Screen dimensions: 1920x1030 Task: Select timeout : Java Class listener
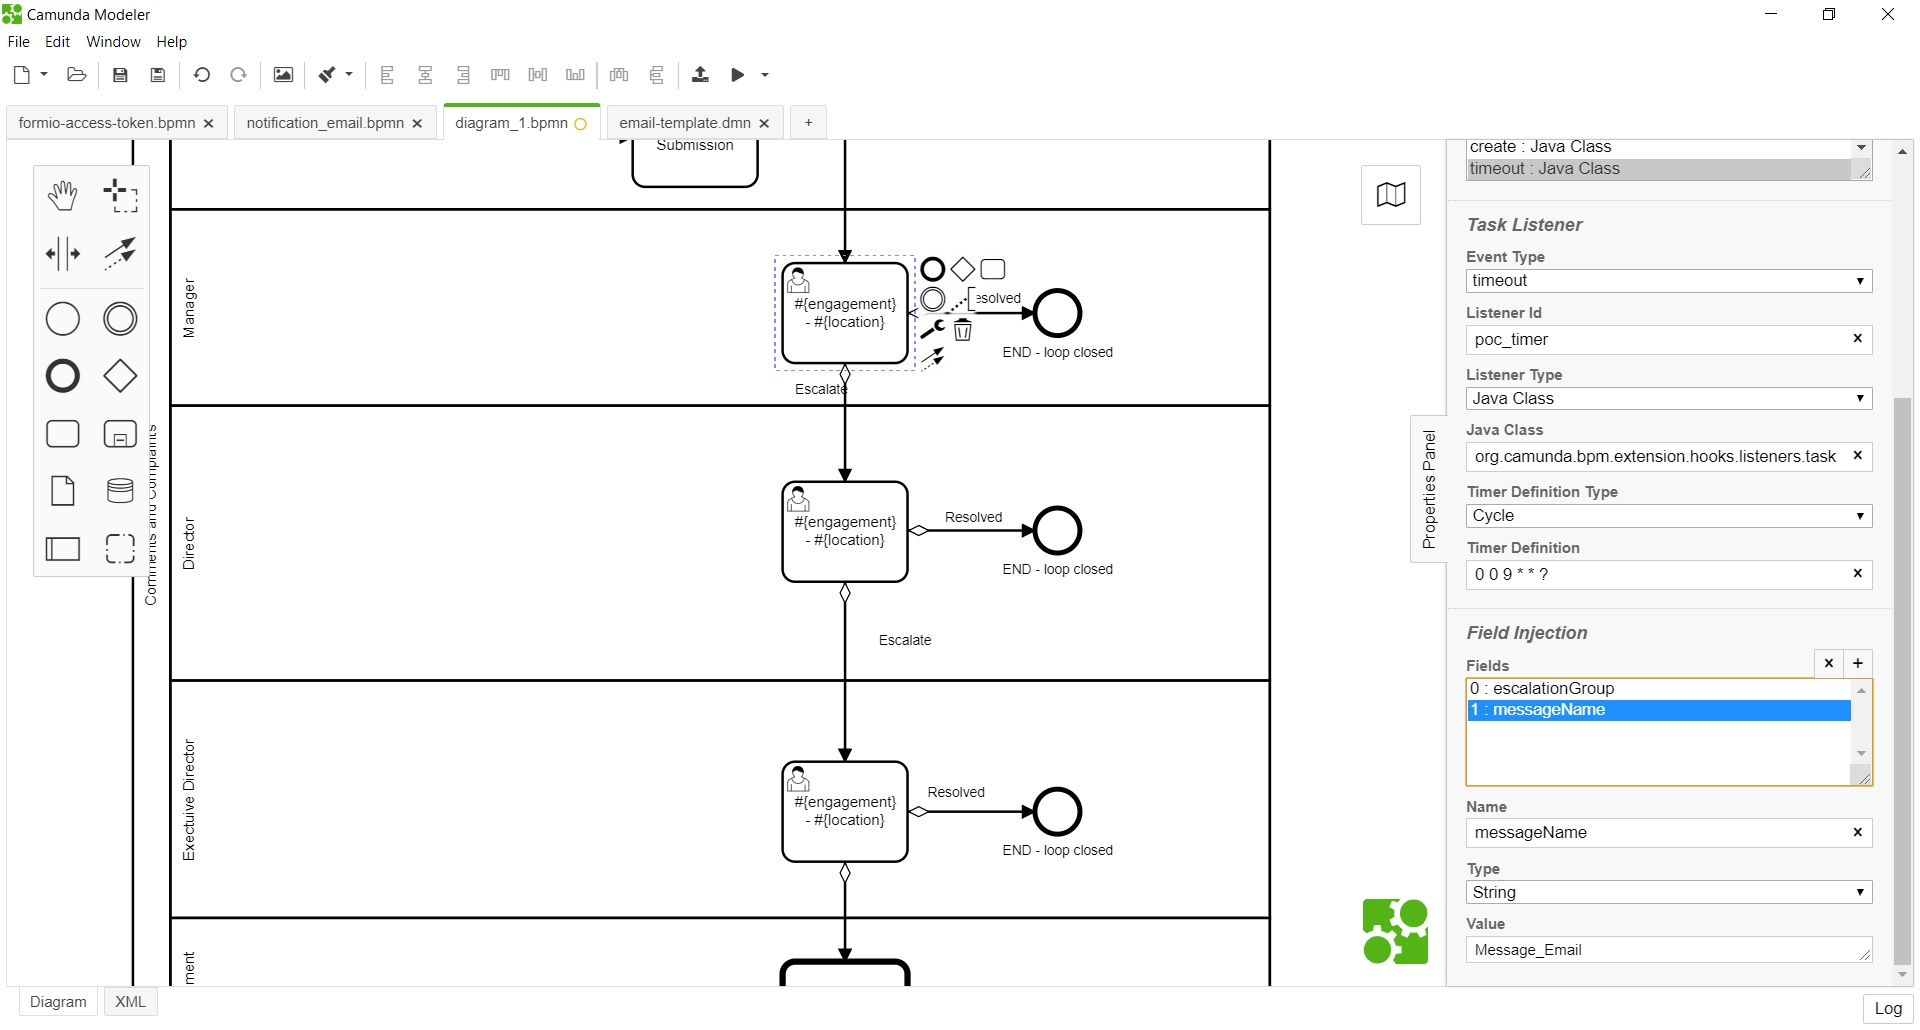coord(1659,169)
